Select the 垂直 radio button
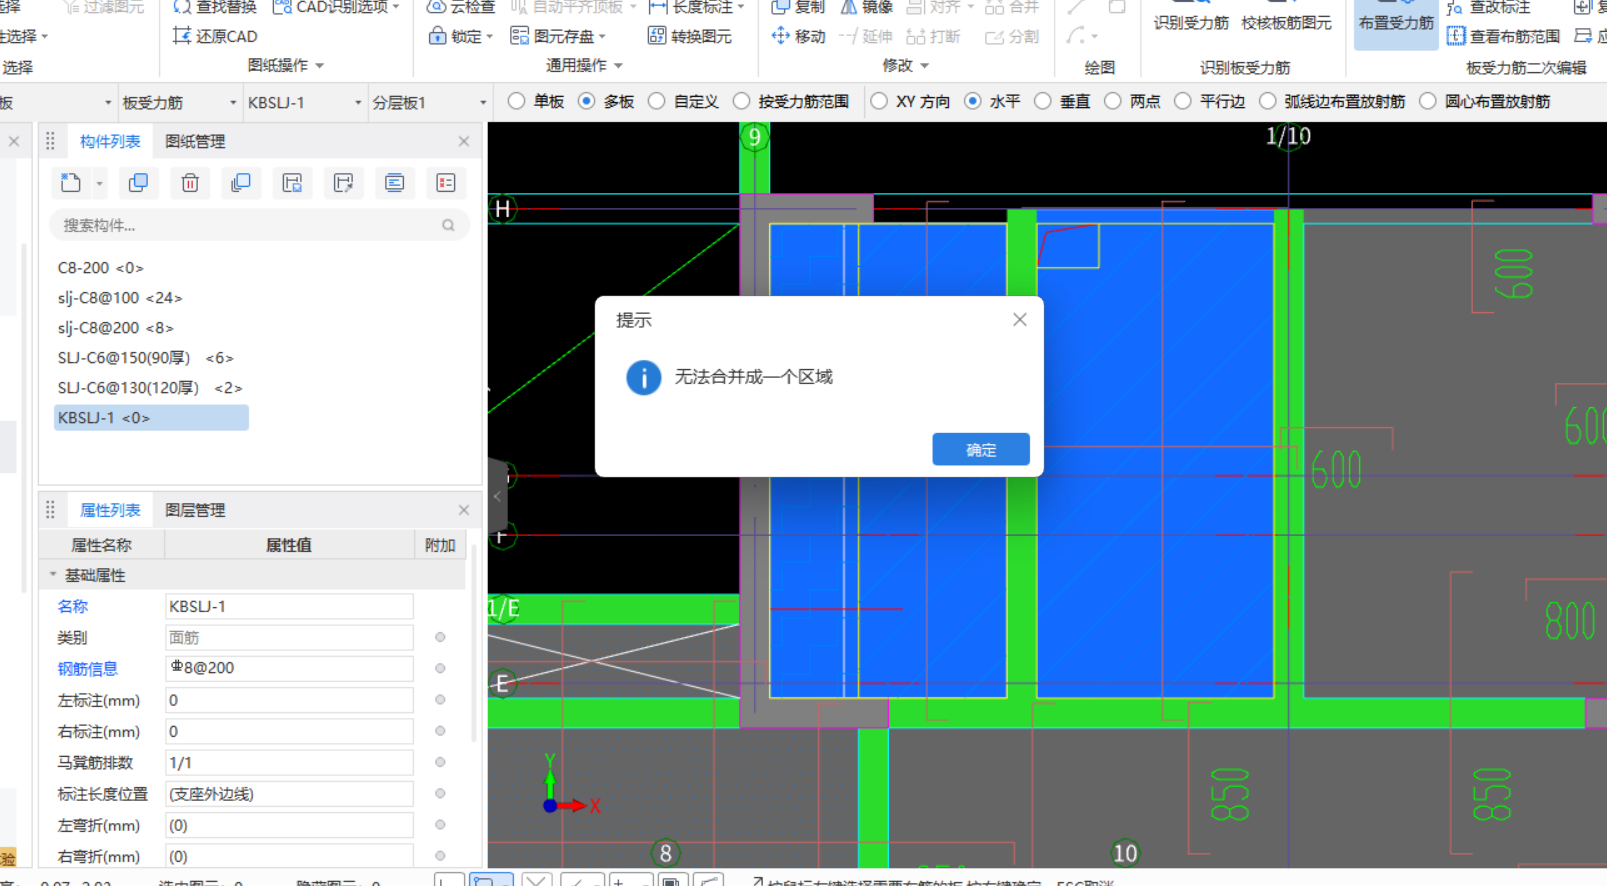 pos(1043,101)
